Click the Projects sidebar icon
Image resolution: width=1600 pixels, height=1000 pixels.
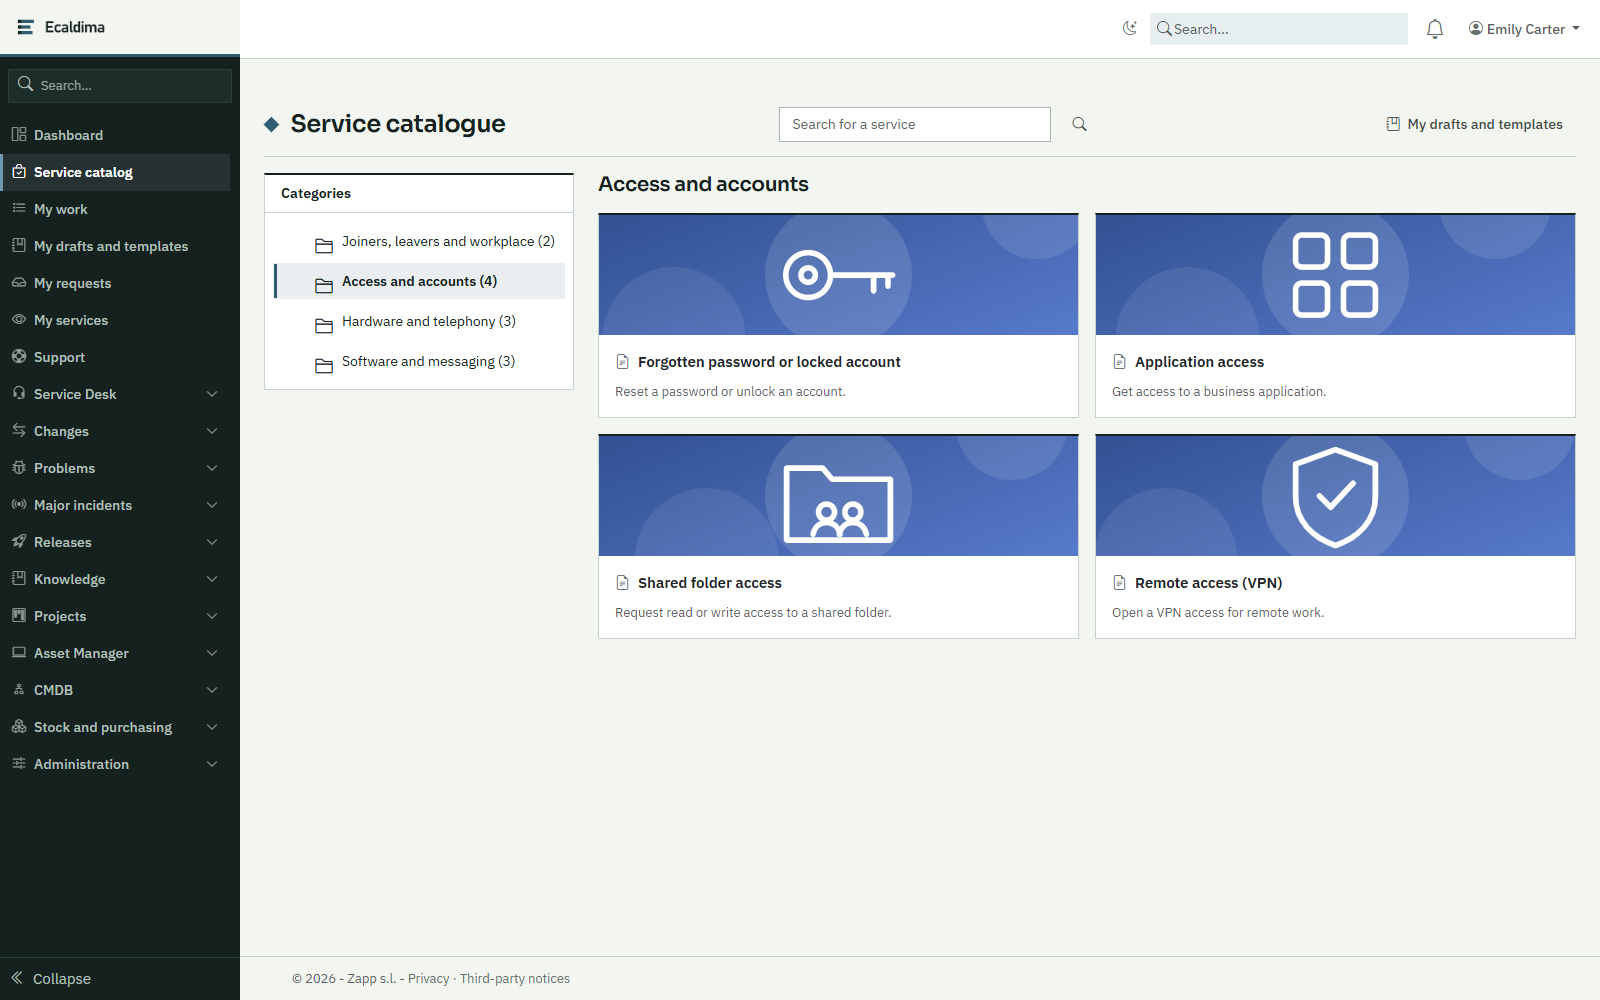coord(19,615)
